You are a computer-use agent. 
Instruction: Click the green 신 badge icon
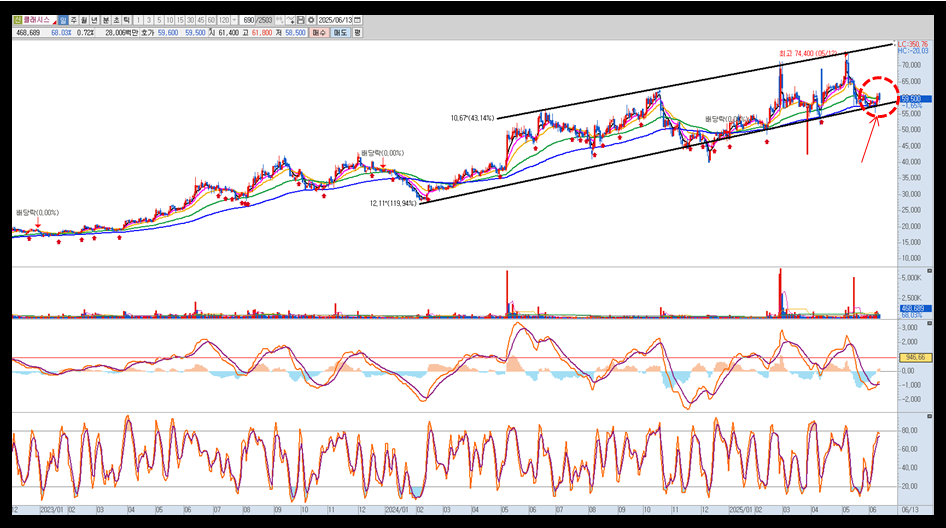pos(17,21)
